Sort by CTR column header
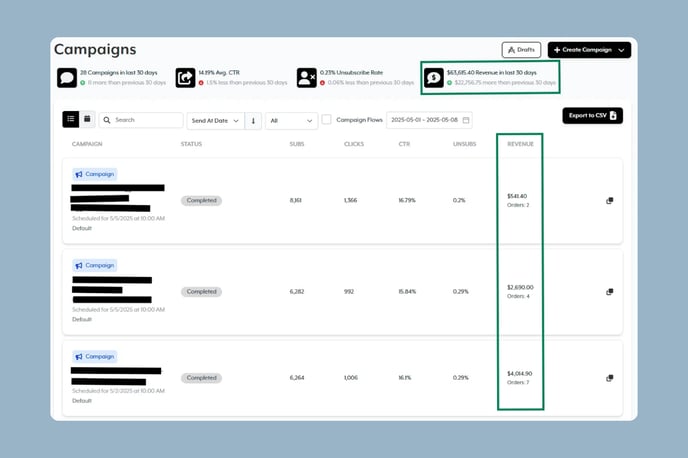This screenshot has width=688, height=458. coord(404,144)
